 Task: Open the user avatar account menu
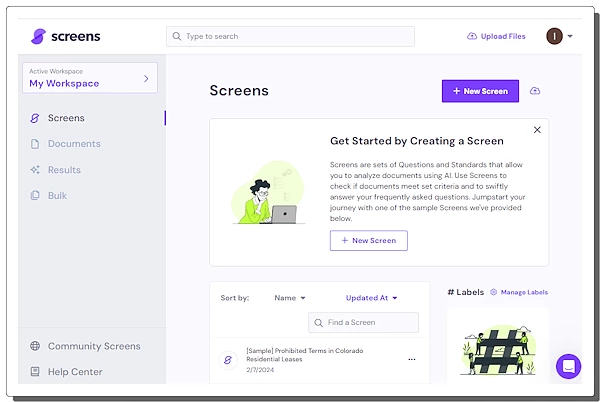(554, 36)
